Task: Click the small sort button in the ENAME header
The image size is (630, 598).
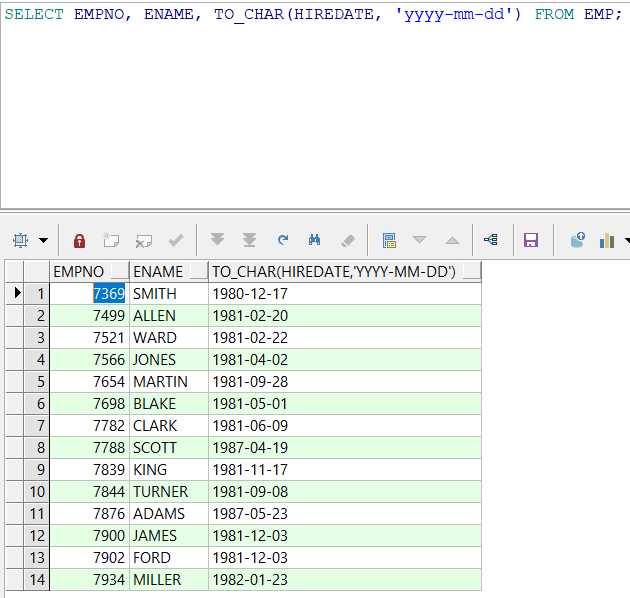Action: coord(199,272)
